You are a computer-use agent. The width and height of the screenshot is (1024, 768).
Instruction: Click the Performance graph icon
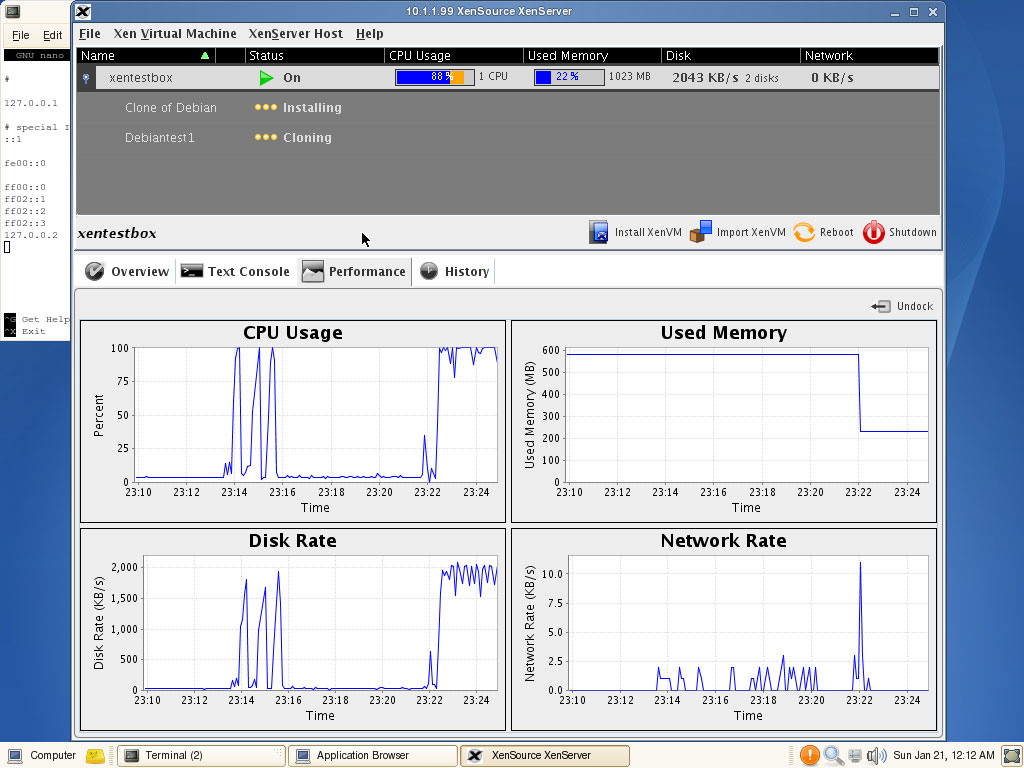(x=313, y=271)
